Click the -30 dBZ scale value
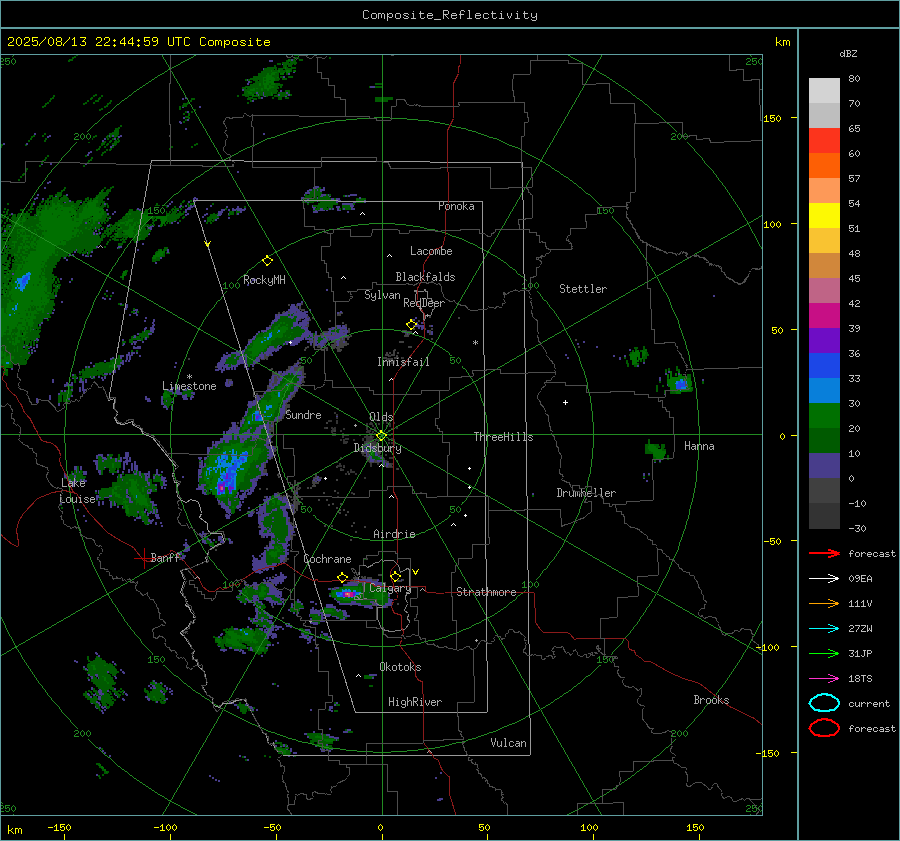 (x=857, y=528)
